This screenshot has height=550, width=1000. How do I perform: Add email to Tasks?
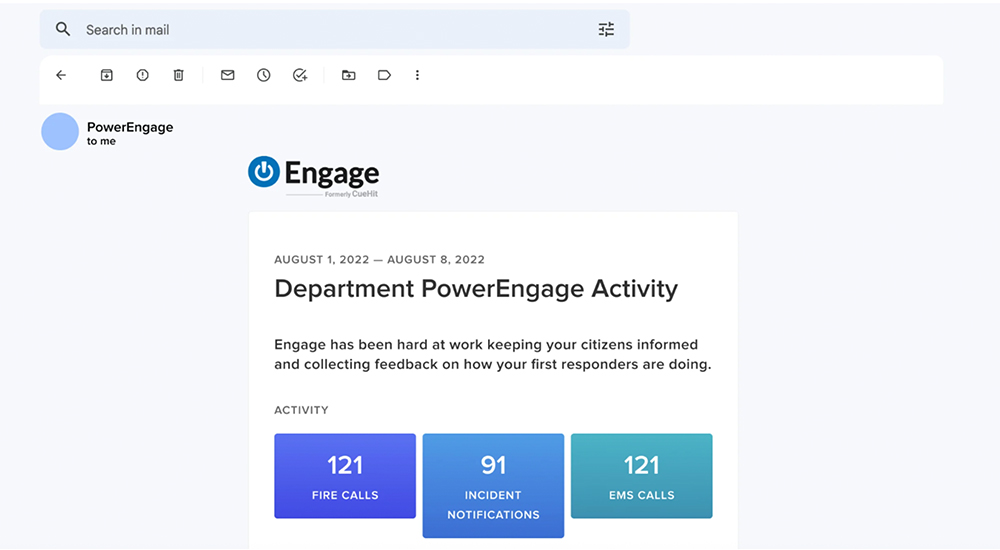coord(300,75)
